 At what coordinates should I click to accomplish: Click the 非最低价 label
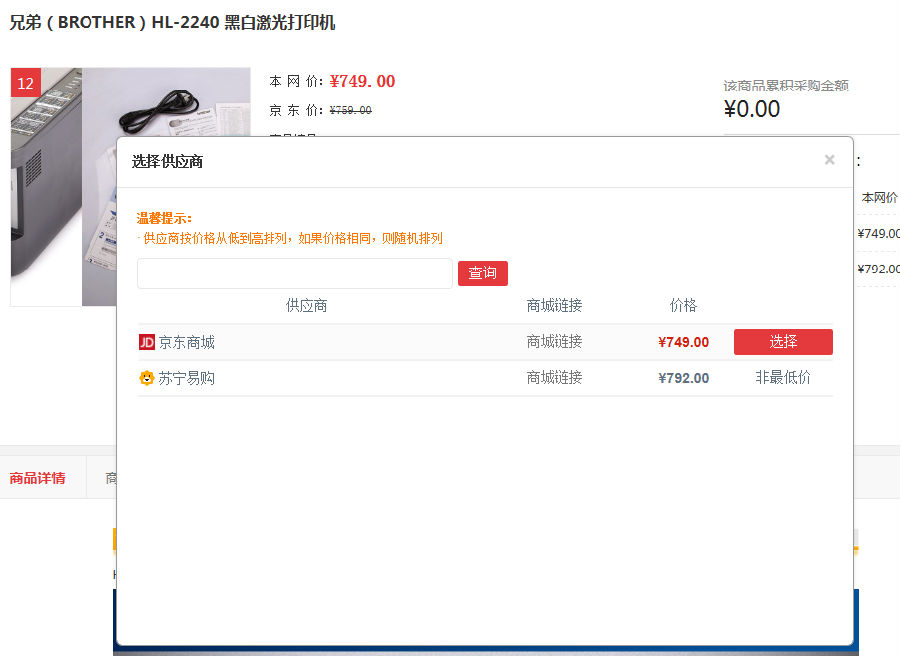[x=783, y=377]
